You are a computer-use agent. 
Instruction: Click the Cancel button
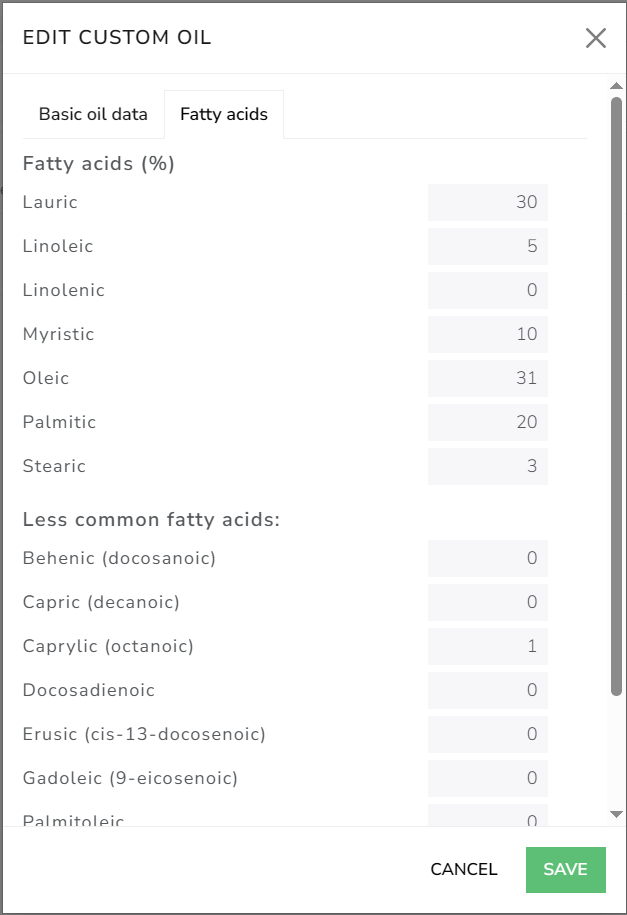point(463,869)
